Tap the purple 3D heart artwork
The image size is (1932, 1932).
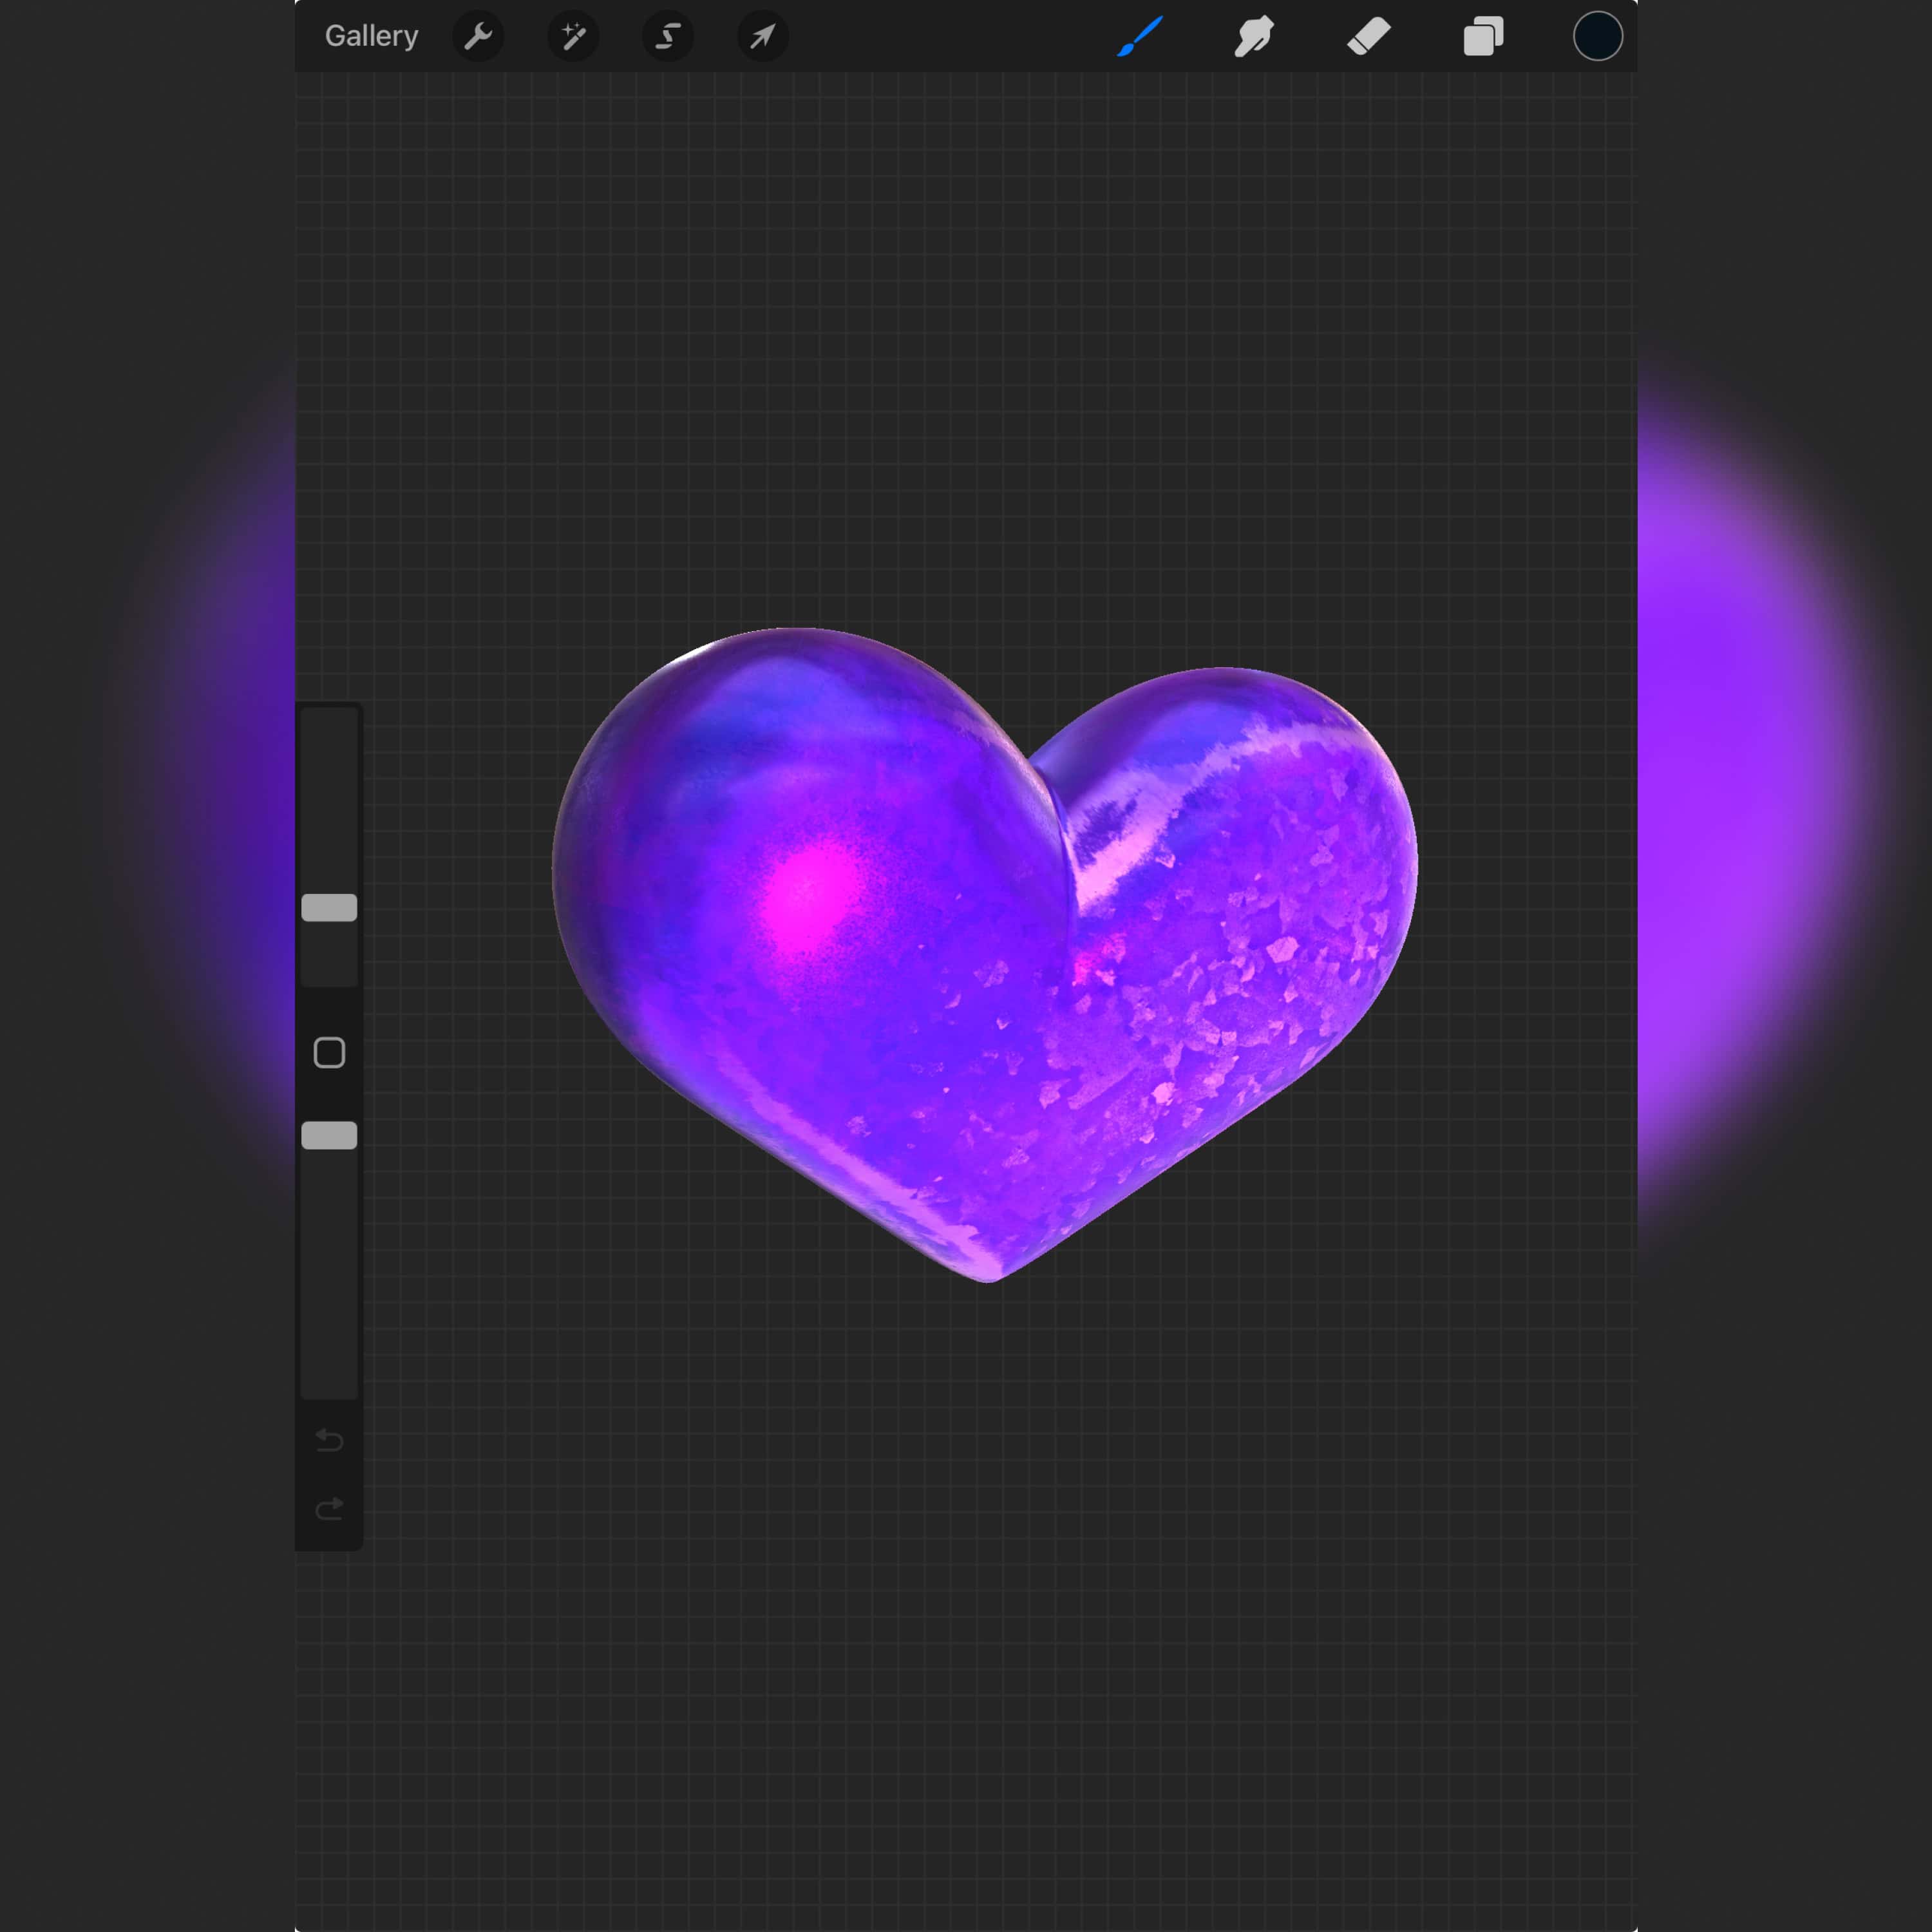click(985, 955)
